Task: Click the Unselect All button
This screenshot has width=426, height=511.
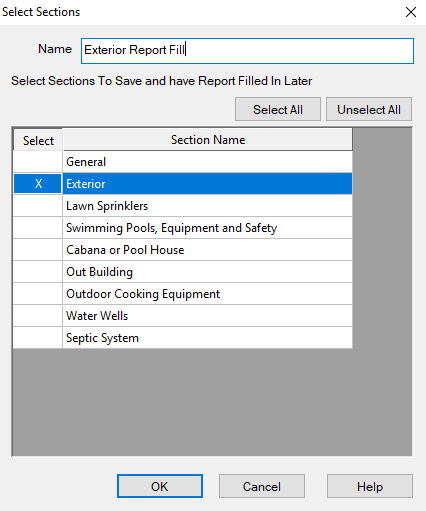Action: click(x=369, y=109)
